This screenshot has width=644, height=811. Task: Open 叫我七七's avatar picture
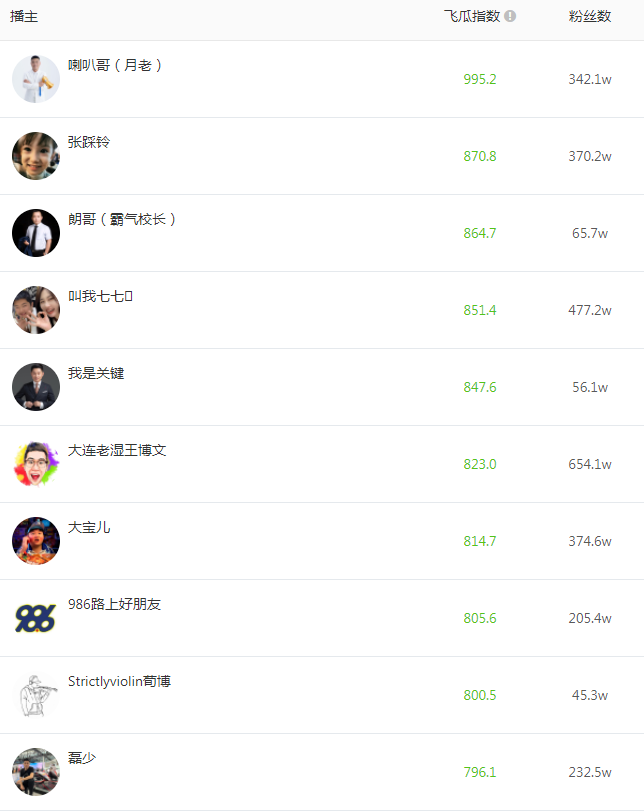click(x=36, y=310)
